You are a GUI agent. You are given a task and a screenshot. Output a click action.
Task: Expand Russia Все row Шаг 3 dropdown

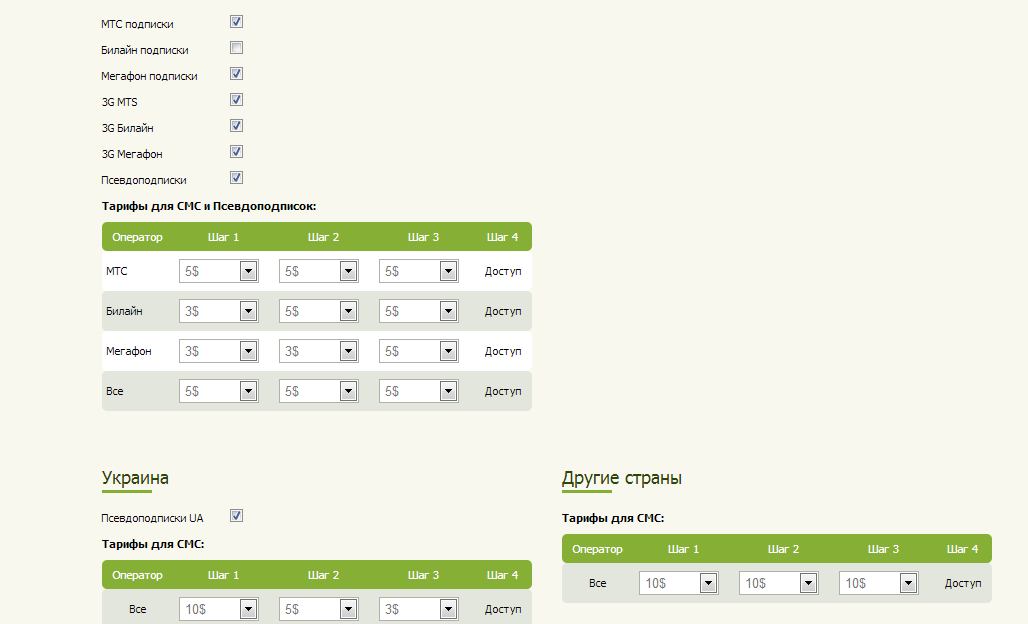pyautogui.click(x=419, y=391)
